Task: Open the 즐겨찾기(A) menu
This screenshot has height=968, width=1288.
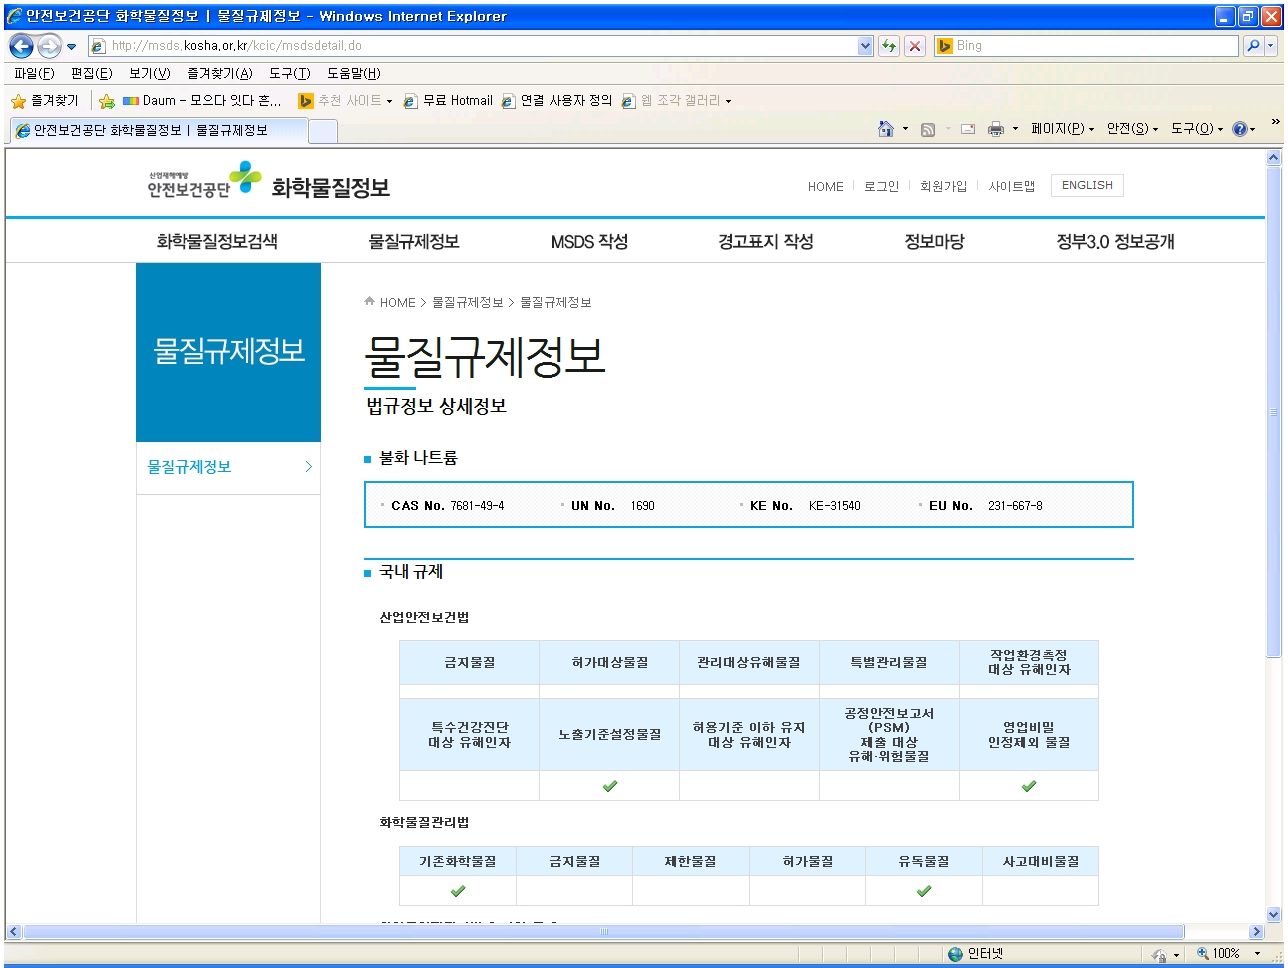Action: point(219,74)
